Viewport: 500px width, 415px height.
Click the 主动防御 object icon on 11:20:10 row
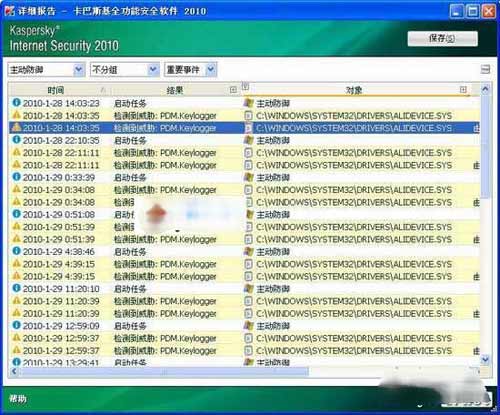(248, 288)
